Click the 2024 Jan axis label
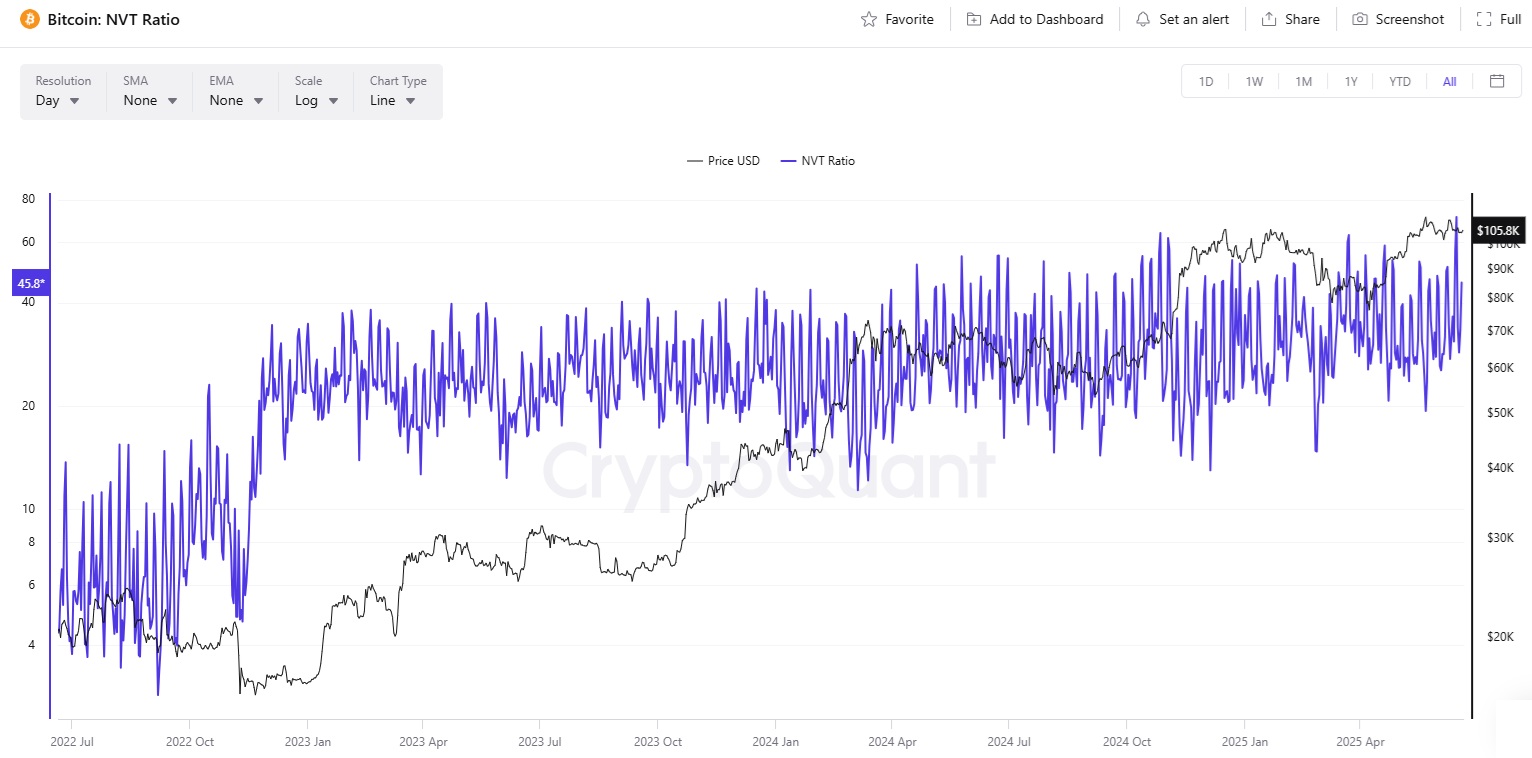 pos(776,742)
